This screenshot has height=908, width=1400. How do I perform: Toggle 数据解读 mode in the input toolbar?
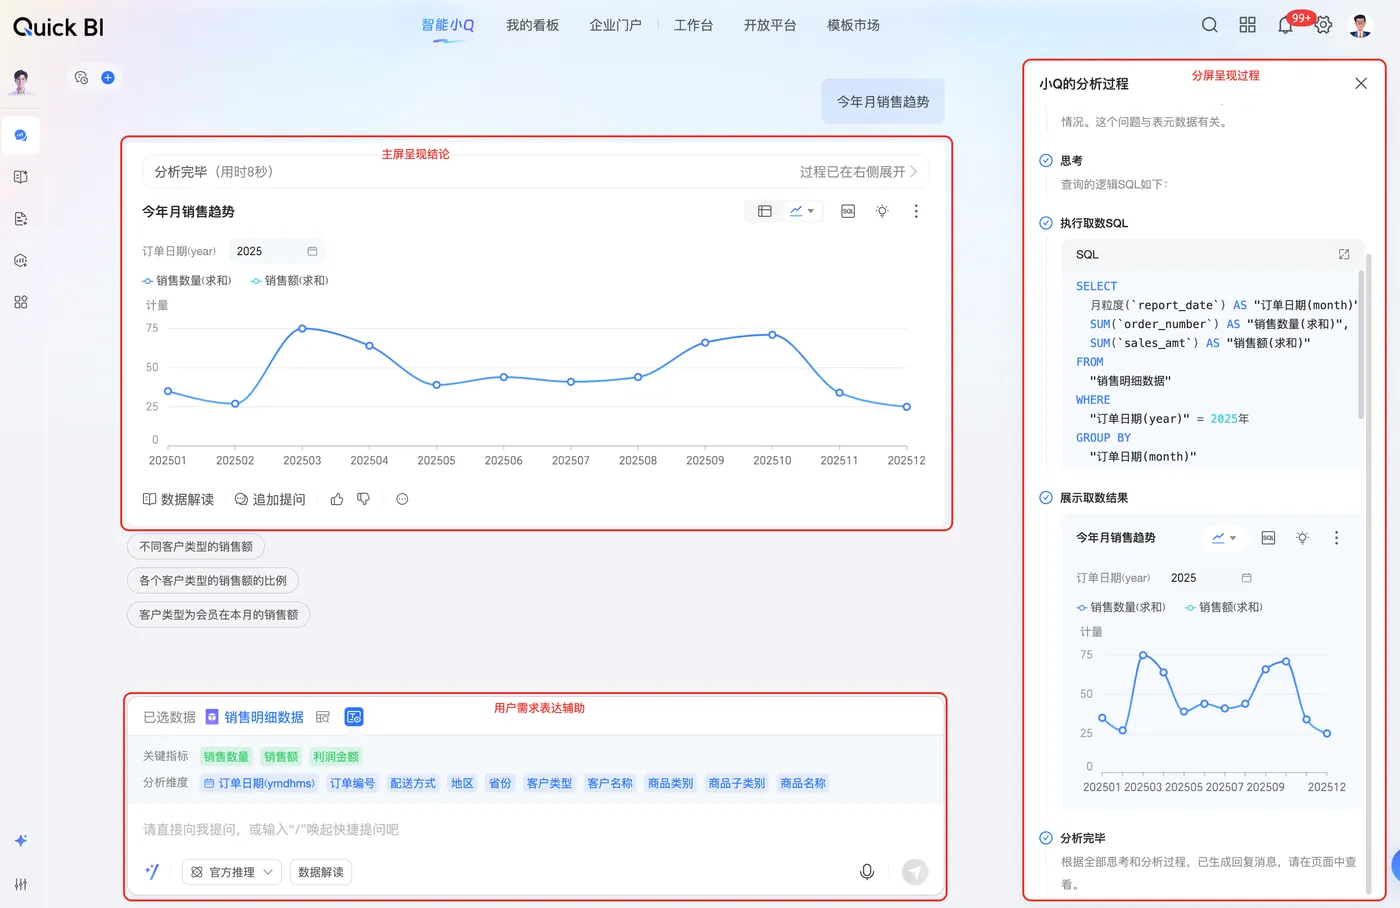click(321, 872)
